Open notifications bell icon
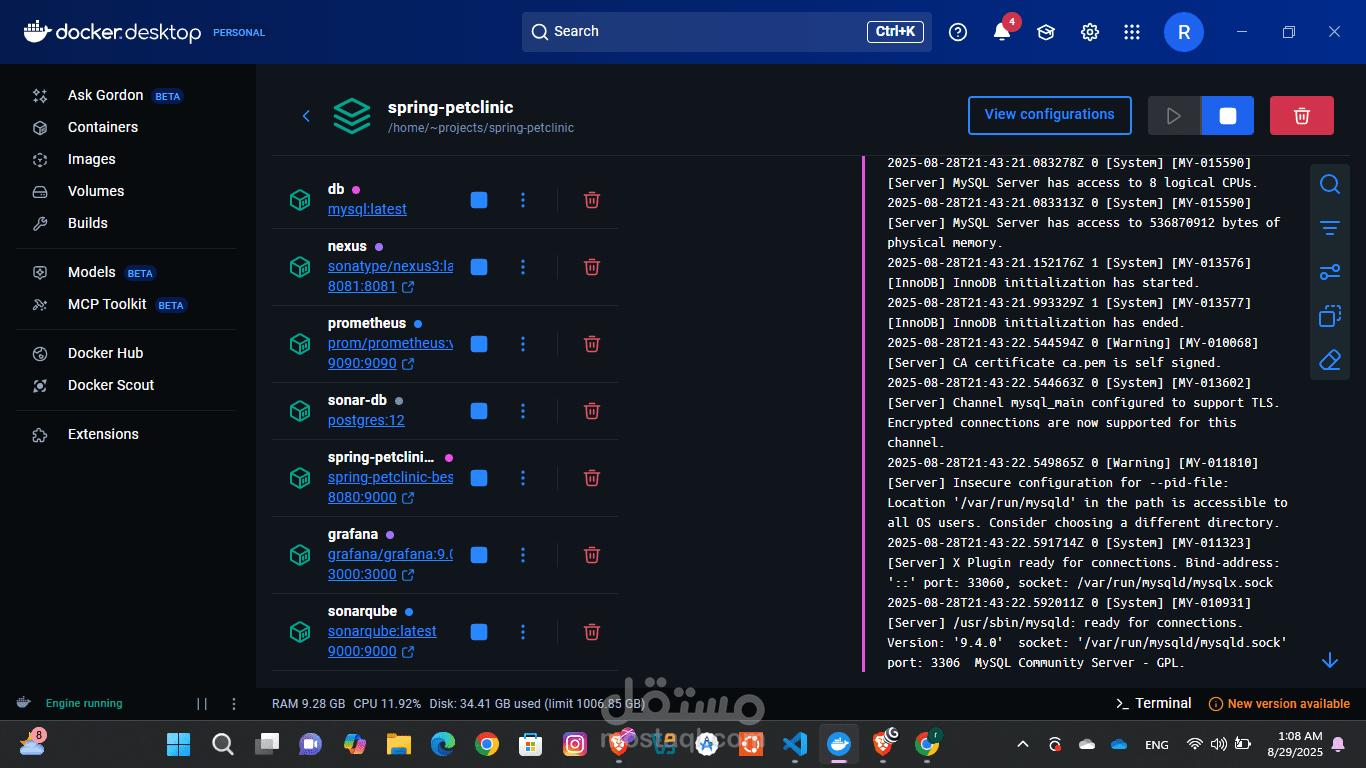1366x768 pixels. pos(1002,32)
